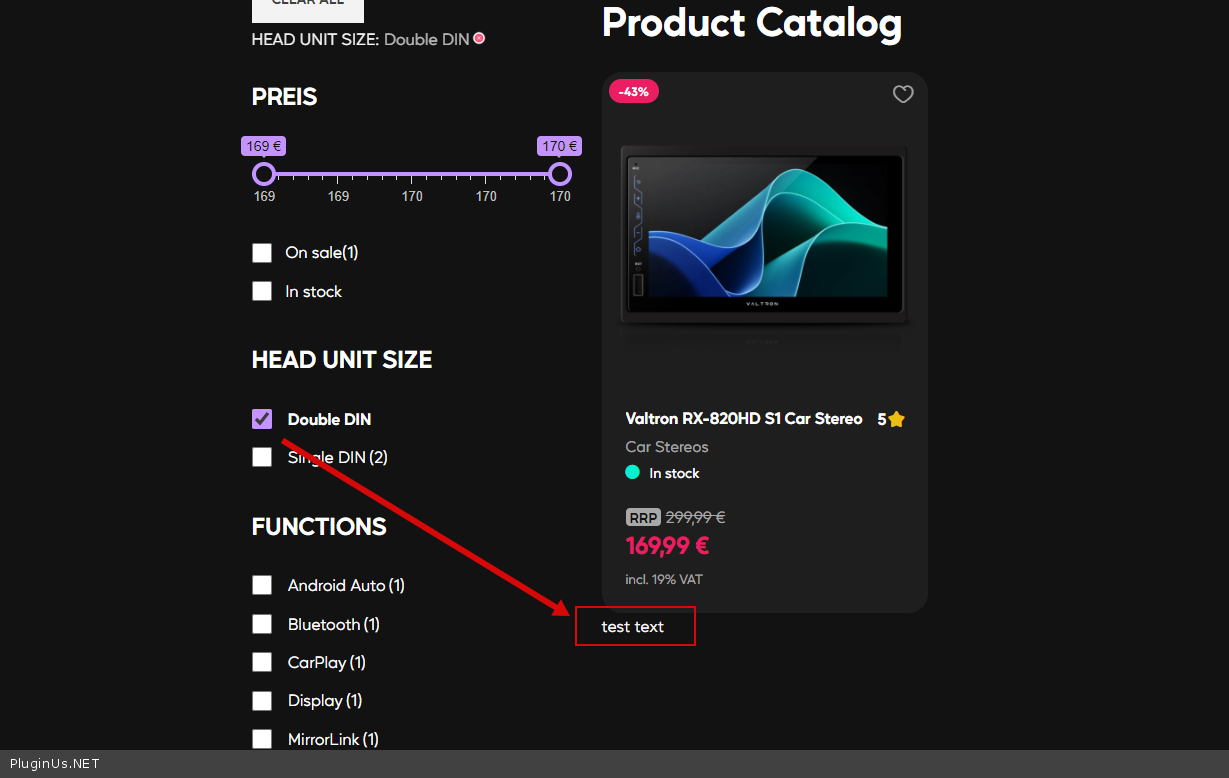Enable the Bluetooth filter checkbox
1229x778 pixels.
(262, 624)
